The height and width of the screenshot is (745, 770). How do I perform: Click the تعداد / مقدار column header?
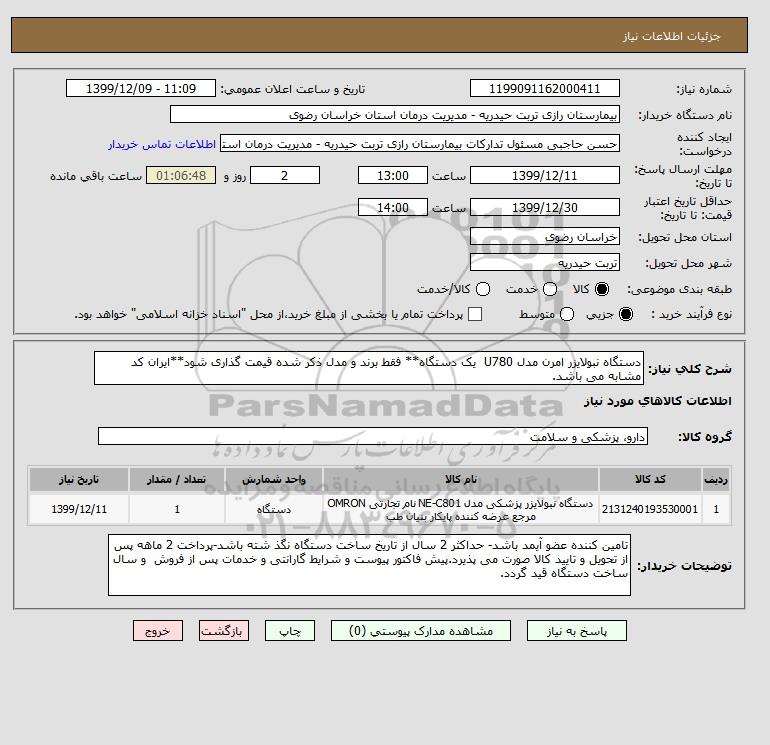pyautogui.click(x=177, y=479)
